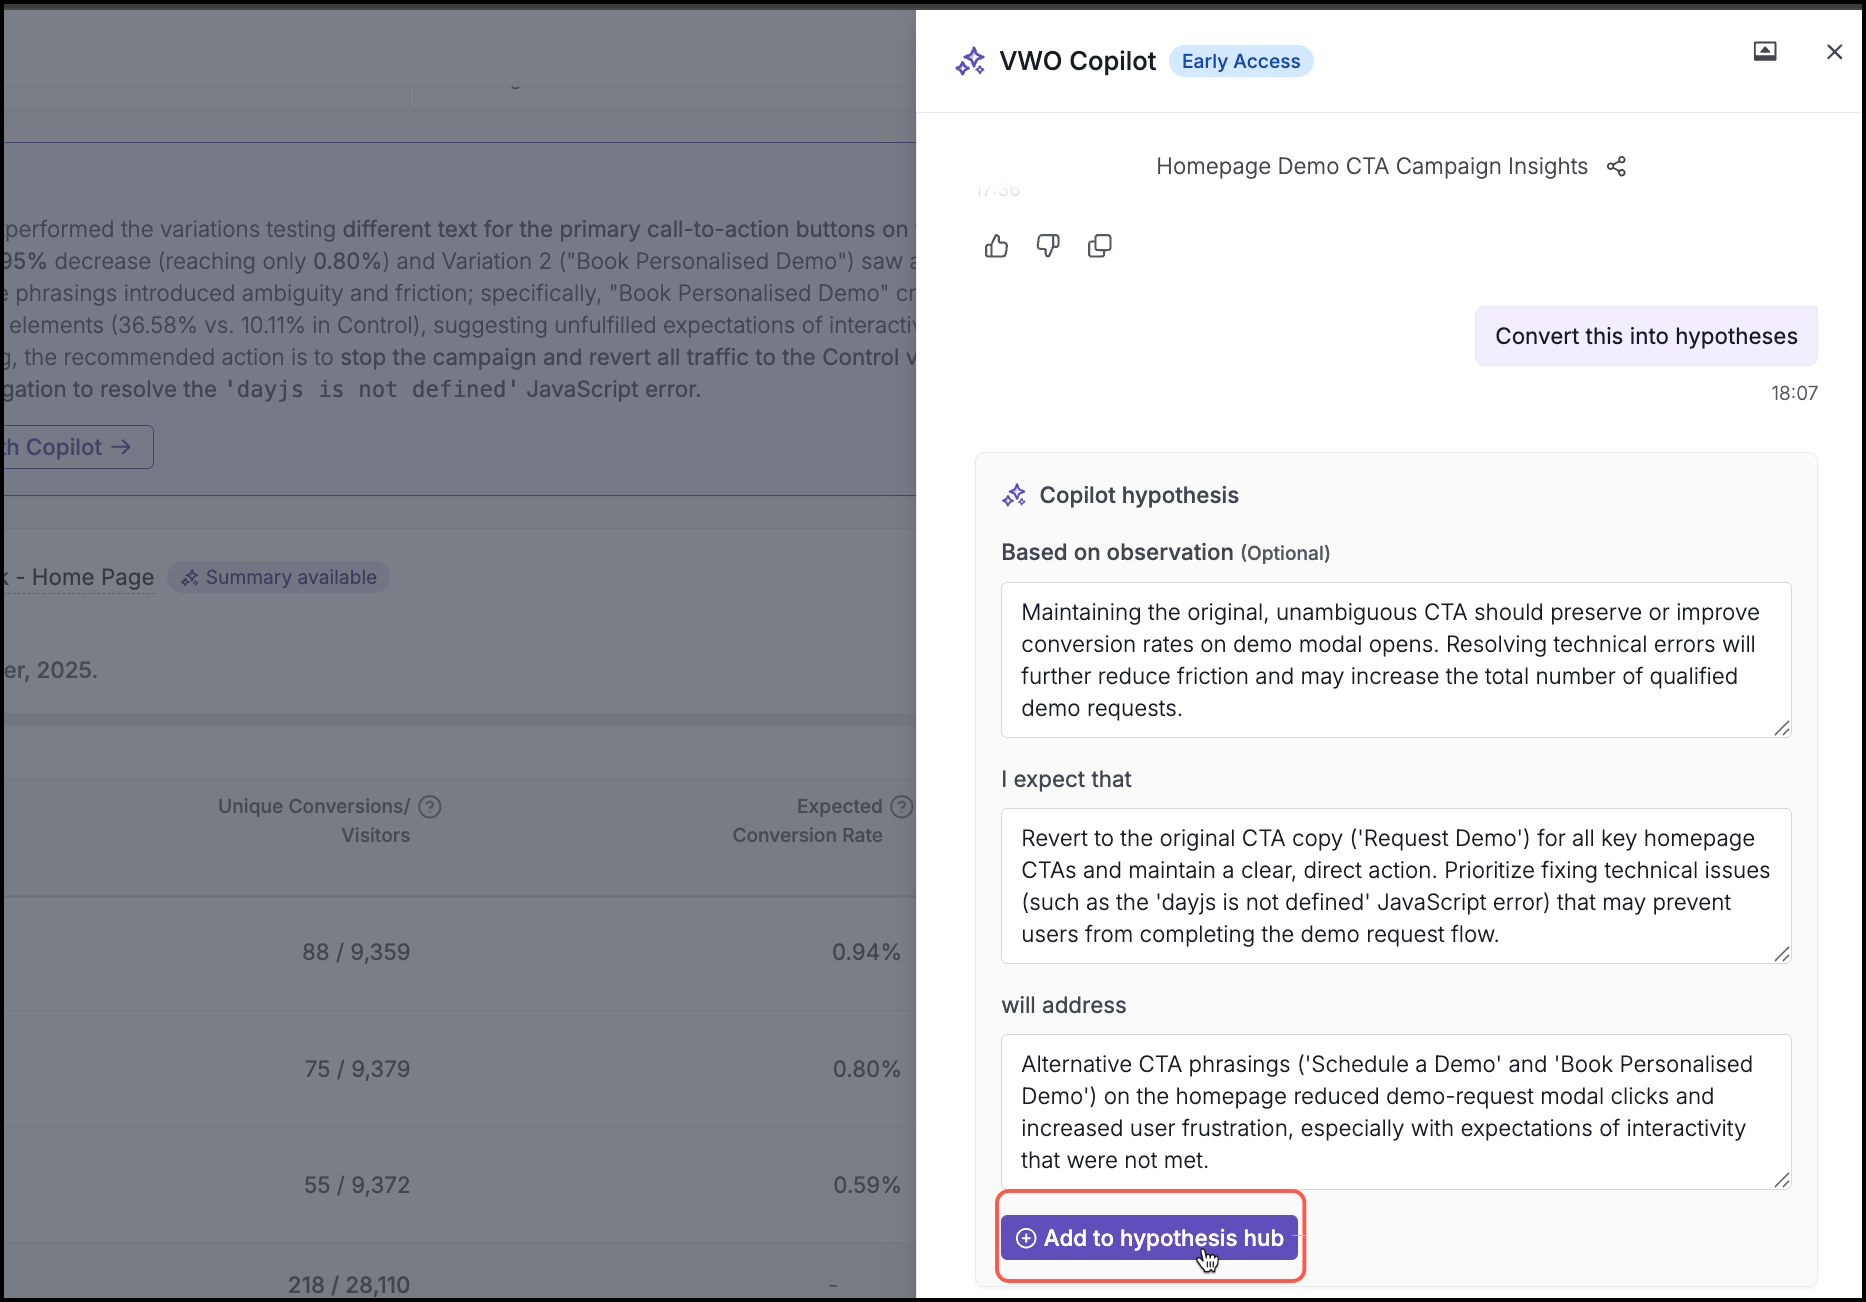The width and height of the screenshot is (1866, 1302).
Task: Click the Convert this into hypotheses message
Action: pos(1645,337)
